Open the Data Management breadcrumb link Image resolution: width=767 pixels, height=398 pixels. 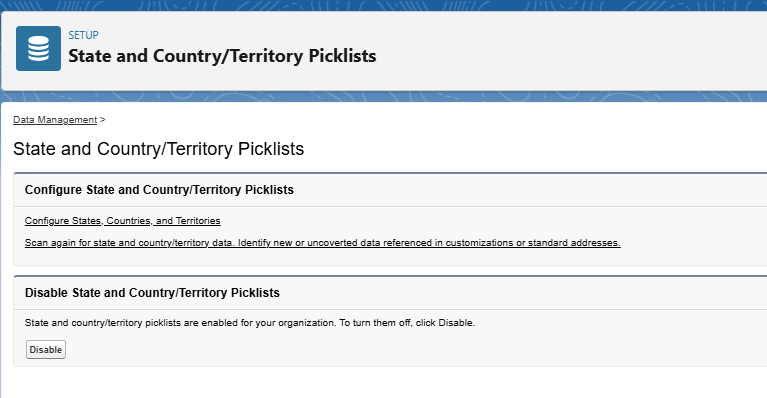[x=55, y=120]
